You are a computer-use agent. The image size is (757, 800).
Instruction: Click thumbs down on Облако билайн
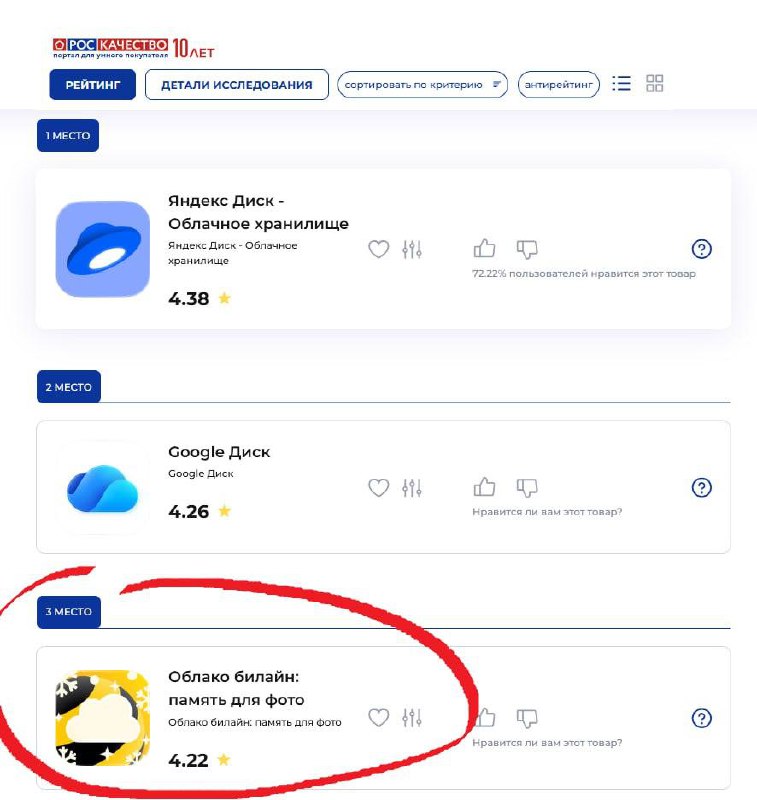[527, 718]
